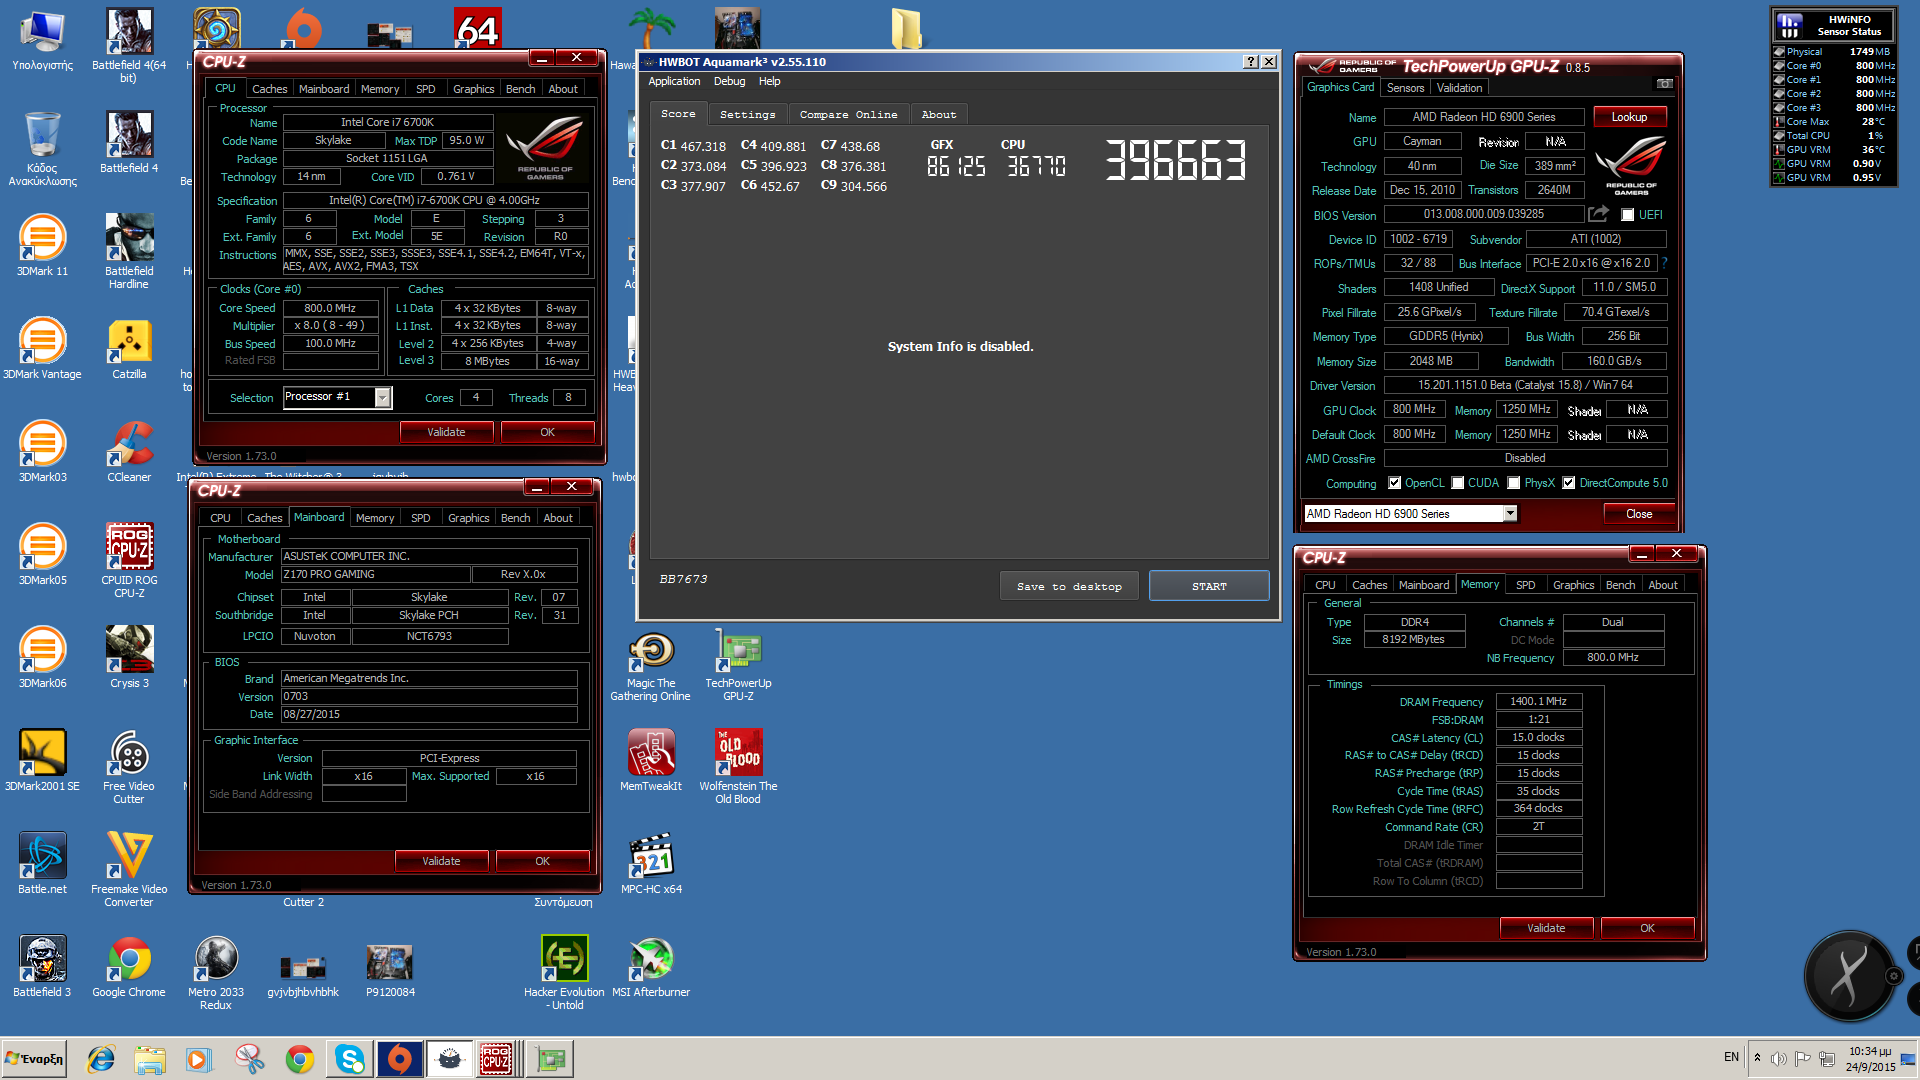Screen dimensions: 1920x1080
Task: Click Validate in the top CPU-Z window
Action: click(x=446, y=432)
